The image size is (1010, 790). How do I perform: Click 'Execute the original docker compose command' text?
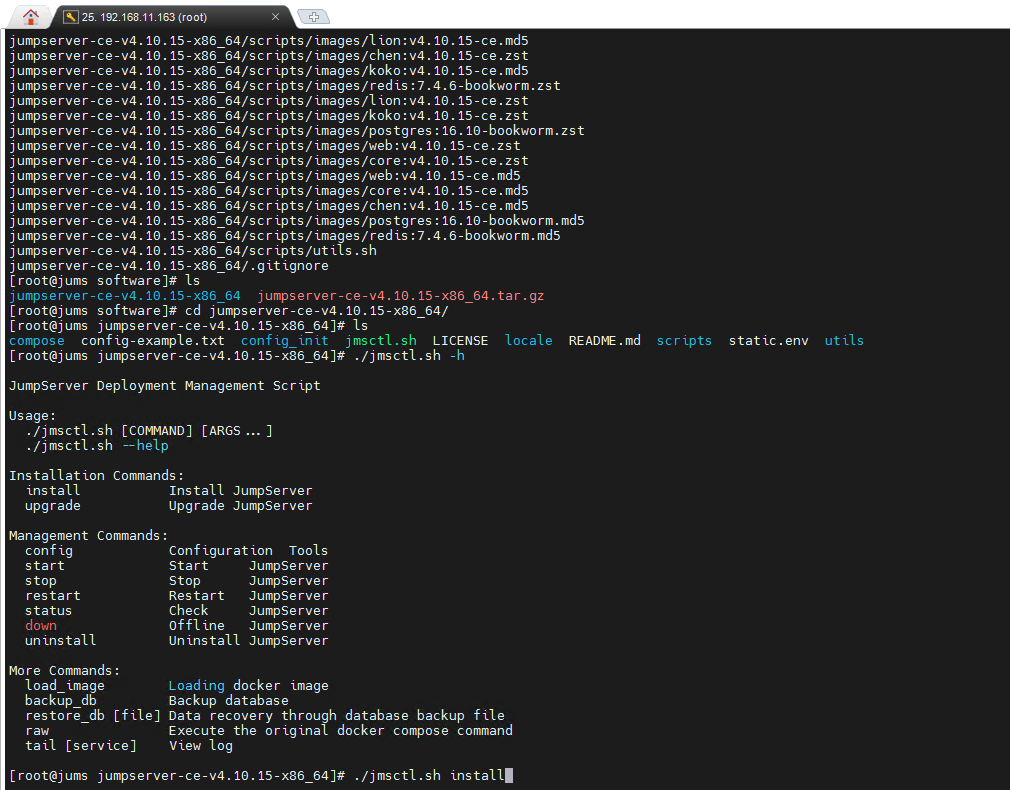coord(341,731)
